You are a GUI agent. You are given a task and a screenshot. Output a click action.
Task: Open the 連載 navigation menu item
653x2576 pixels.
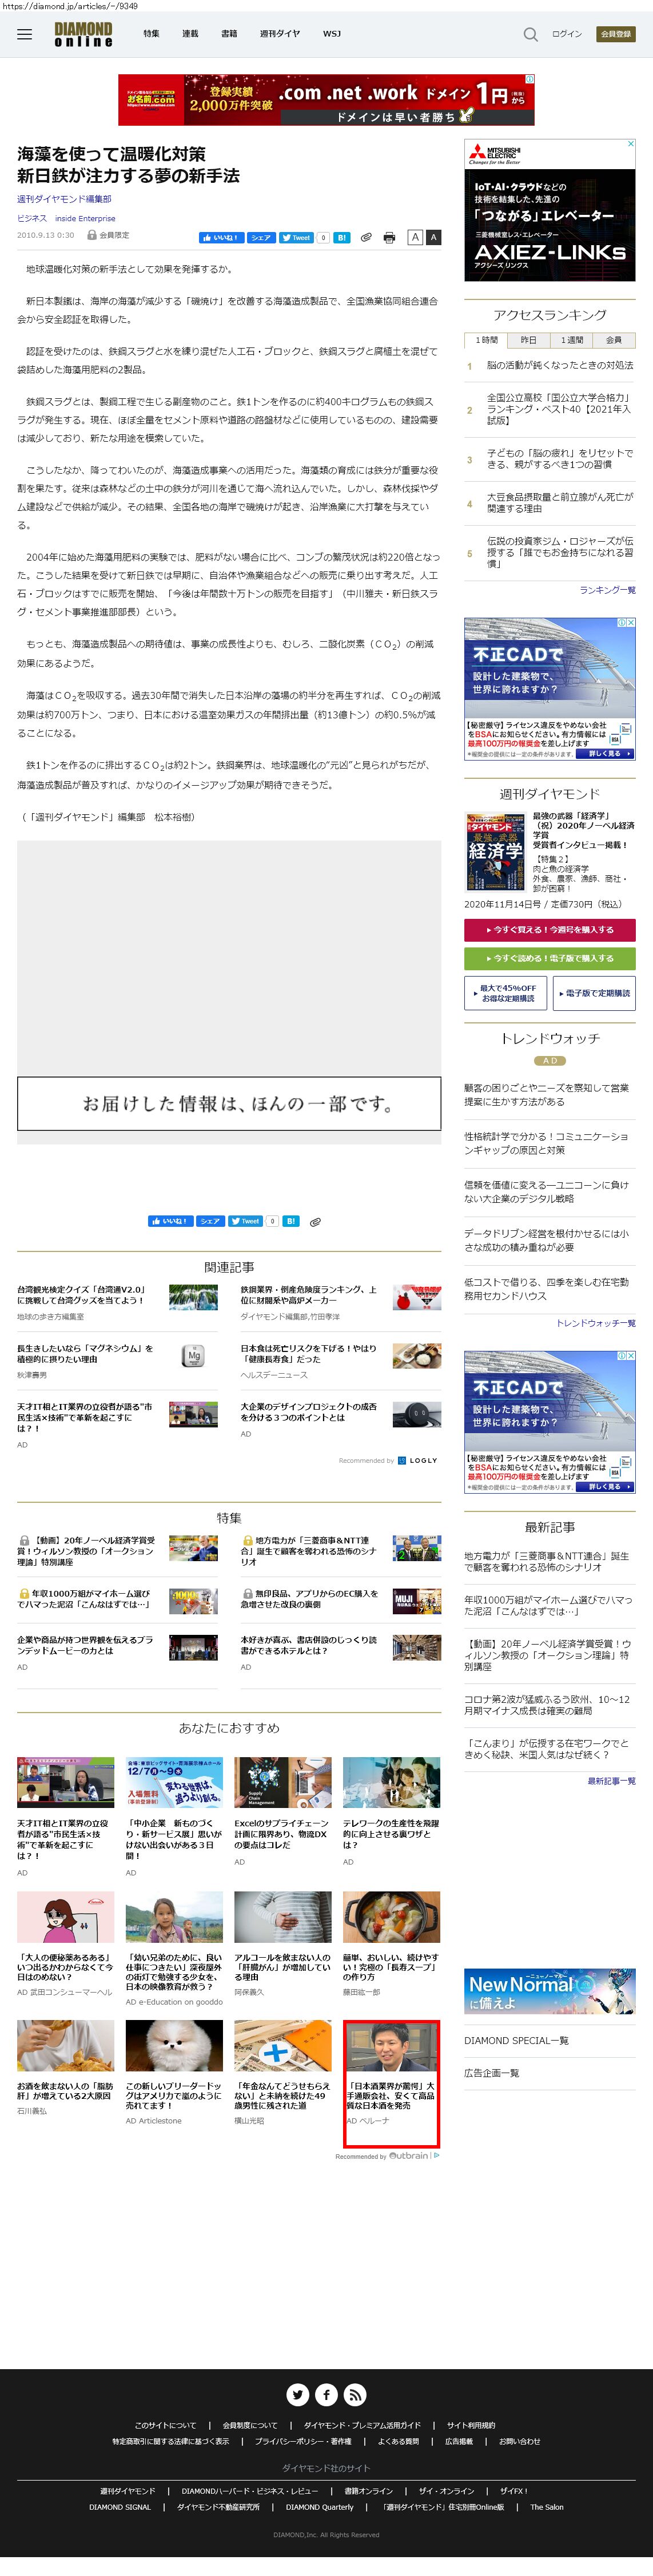click(x=190, y=34)
